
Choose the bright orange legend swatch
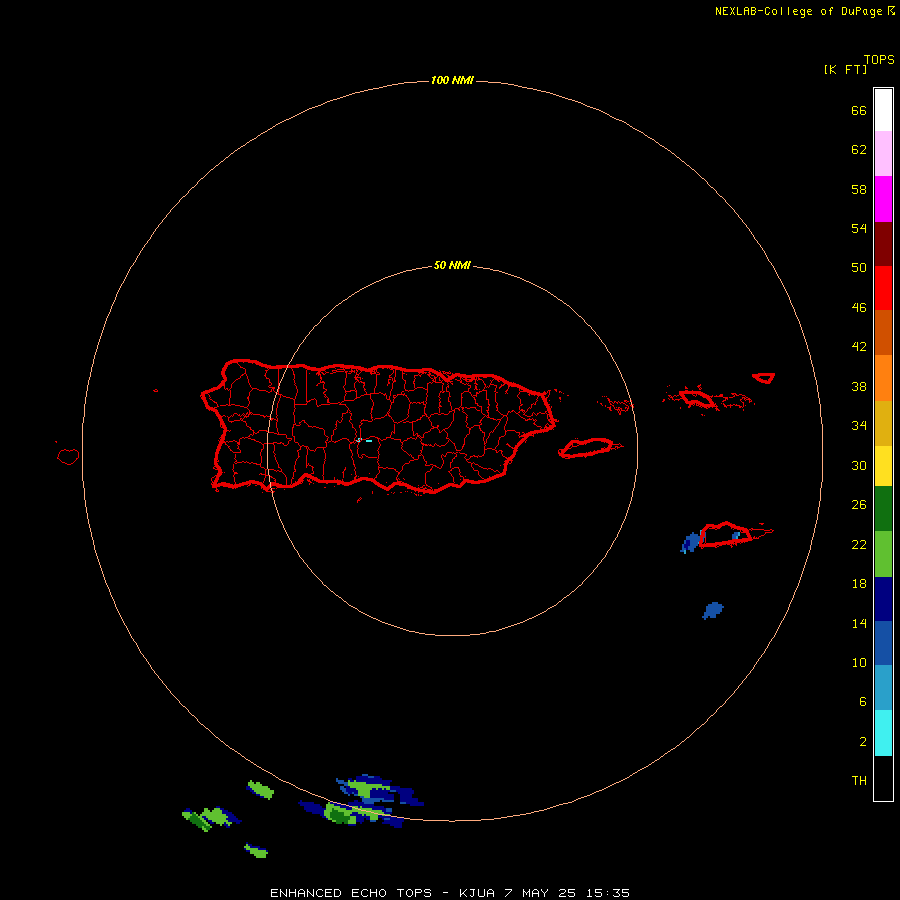[883, 378]
